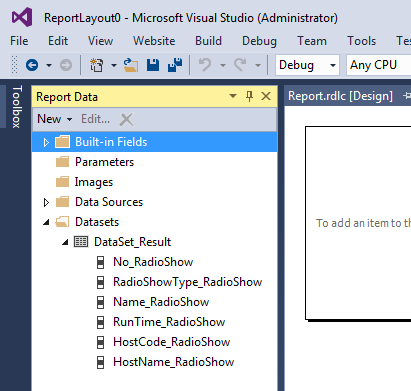Open the Tools menu
Image resolution: width=411 pixels, height=391 pixels.
(x=362, y=41)
